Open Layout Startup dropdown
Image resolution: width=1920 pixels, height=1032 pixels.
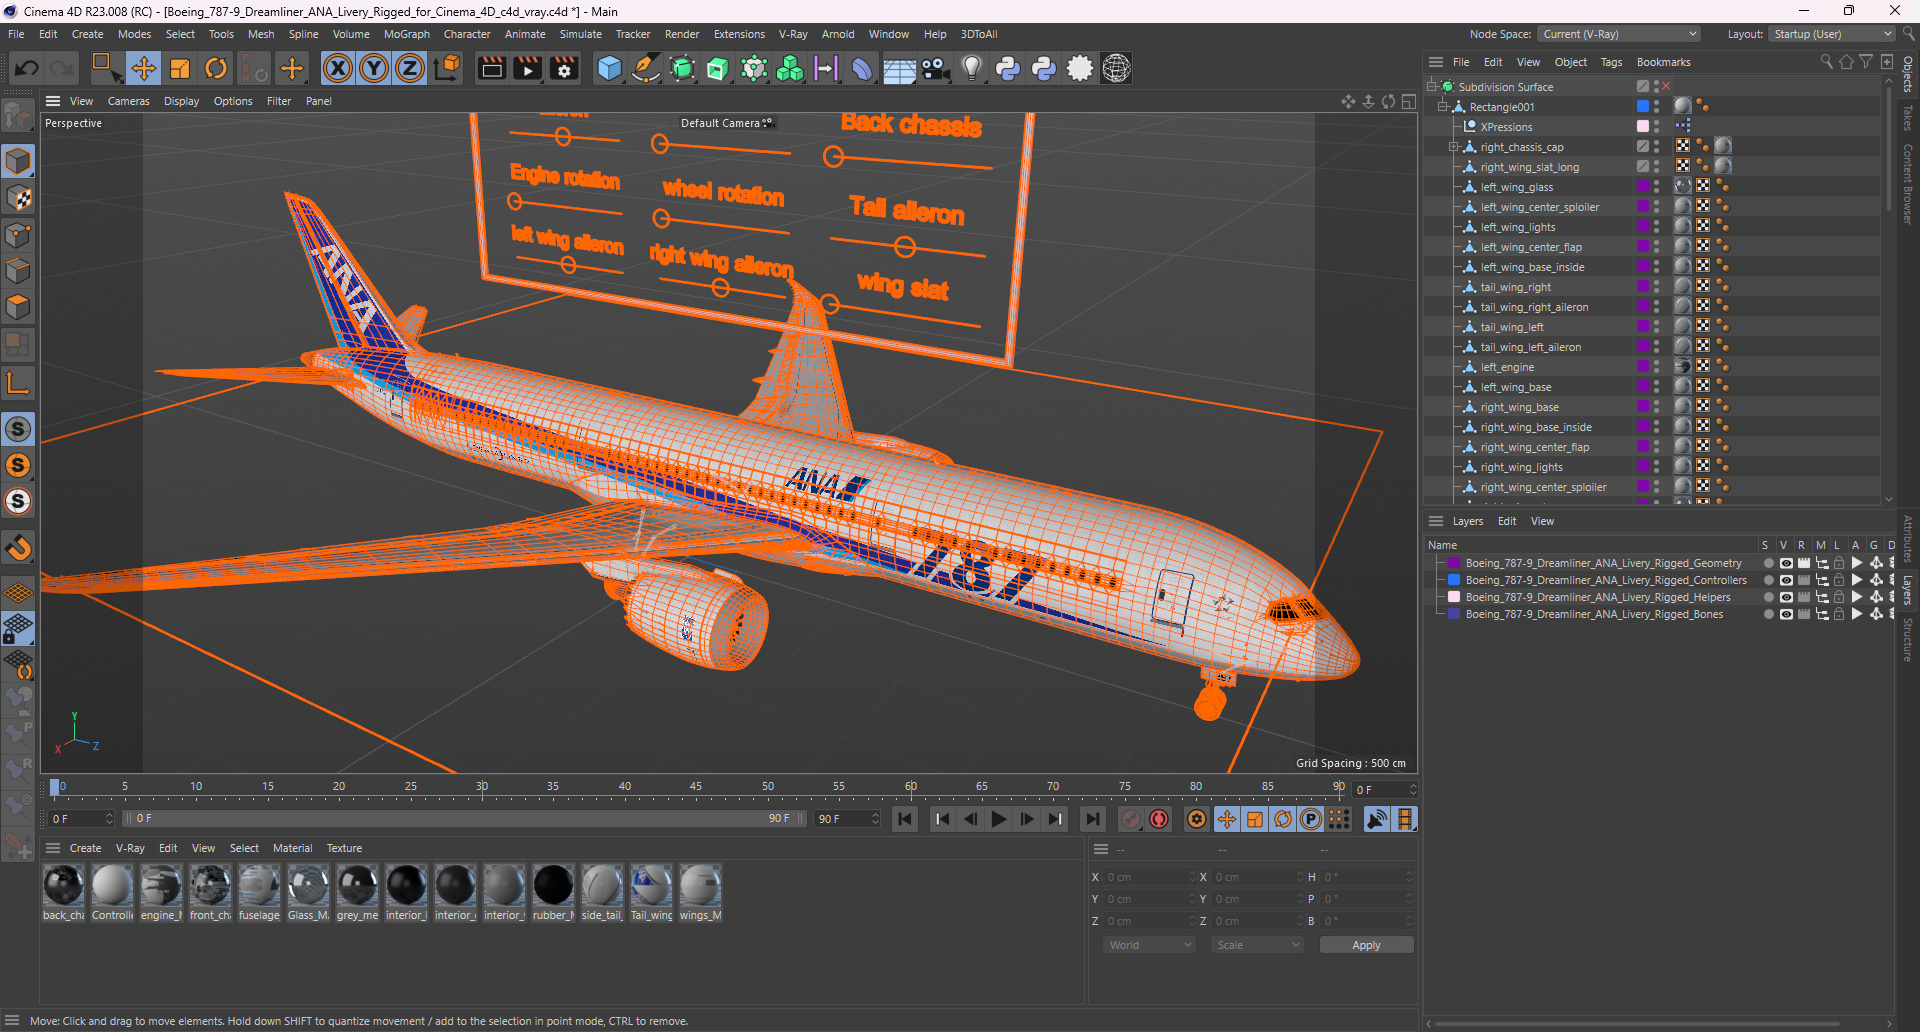coord(1832,34)
